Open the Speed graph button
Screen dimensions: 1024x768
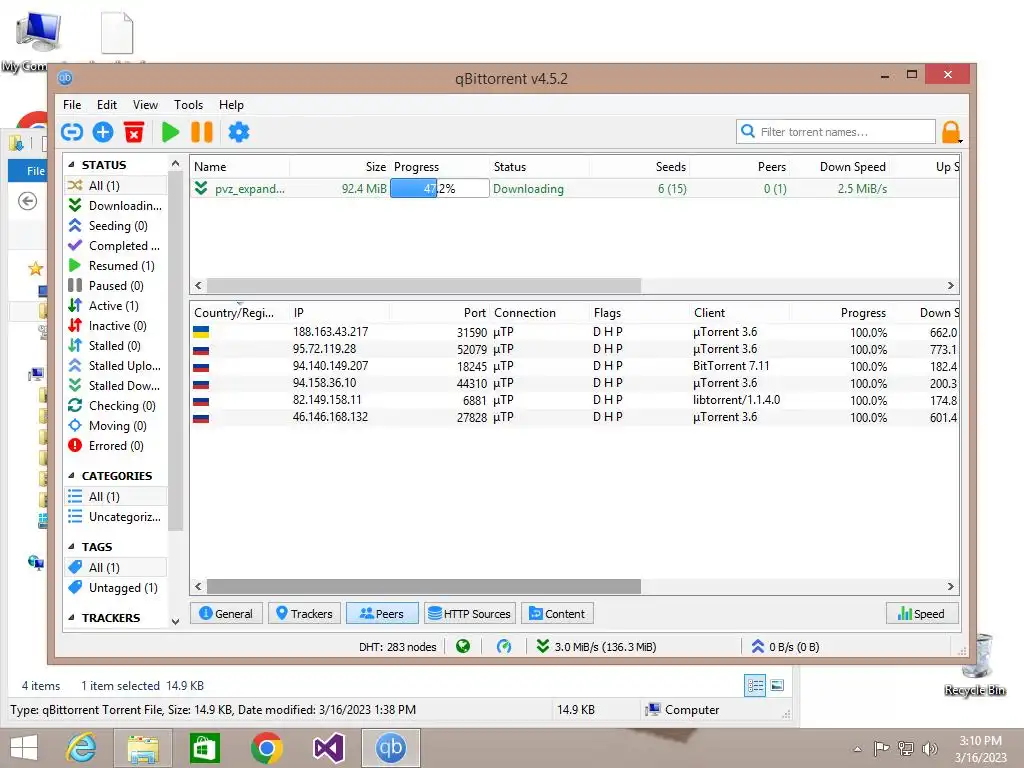pyautogui.click(x=921, y=614)
